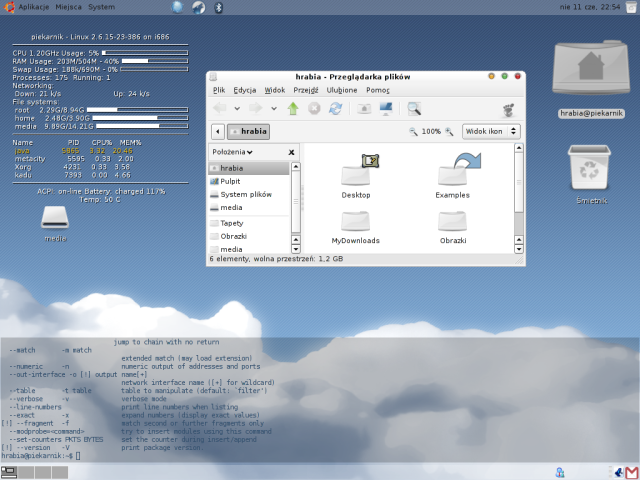Viewport: 640px width, 480px height.
Task: Click the trash applet in top panel
Action: pyautogui.click(x=631, y=7)
